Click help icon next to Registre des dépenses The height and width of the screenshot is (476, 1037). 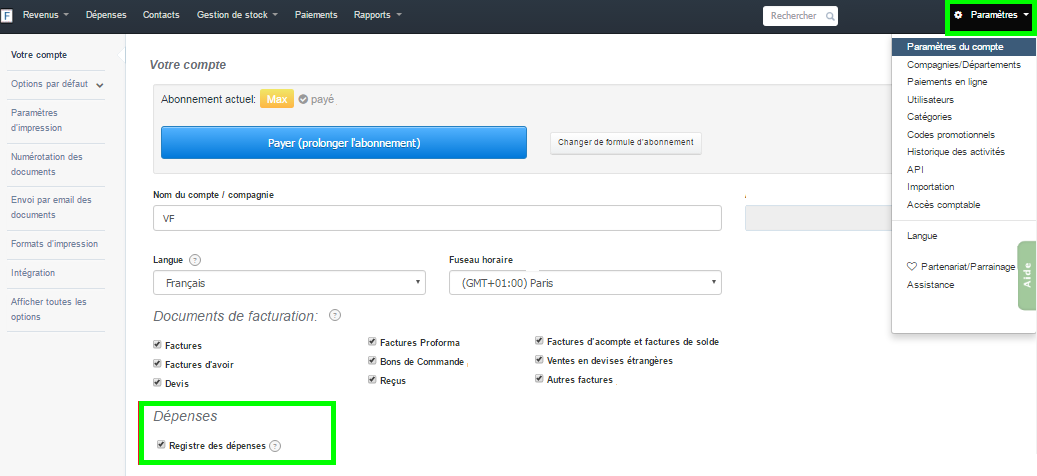(x=275, y=446)
